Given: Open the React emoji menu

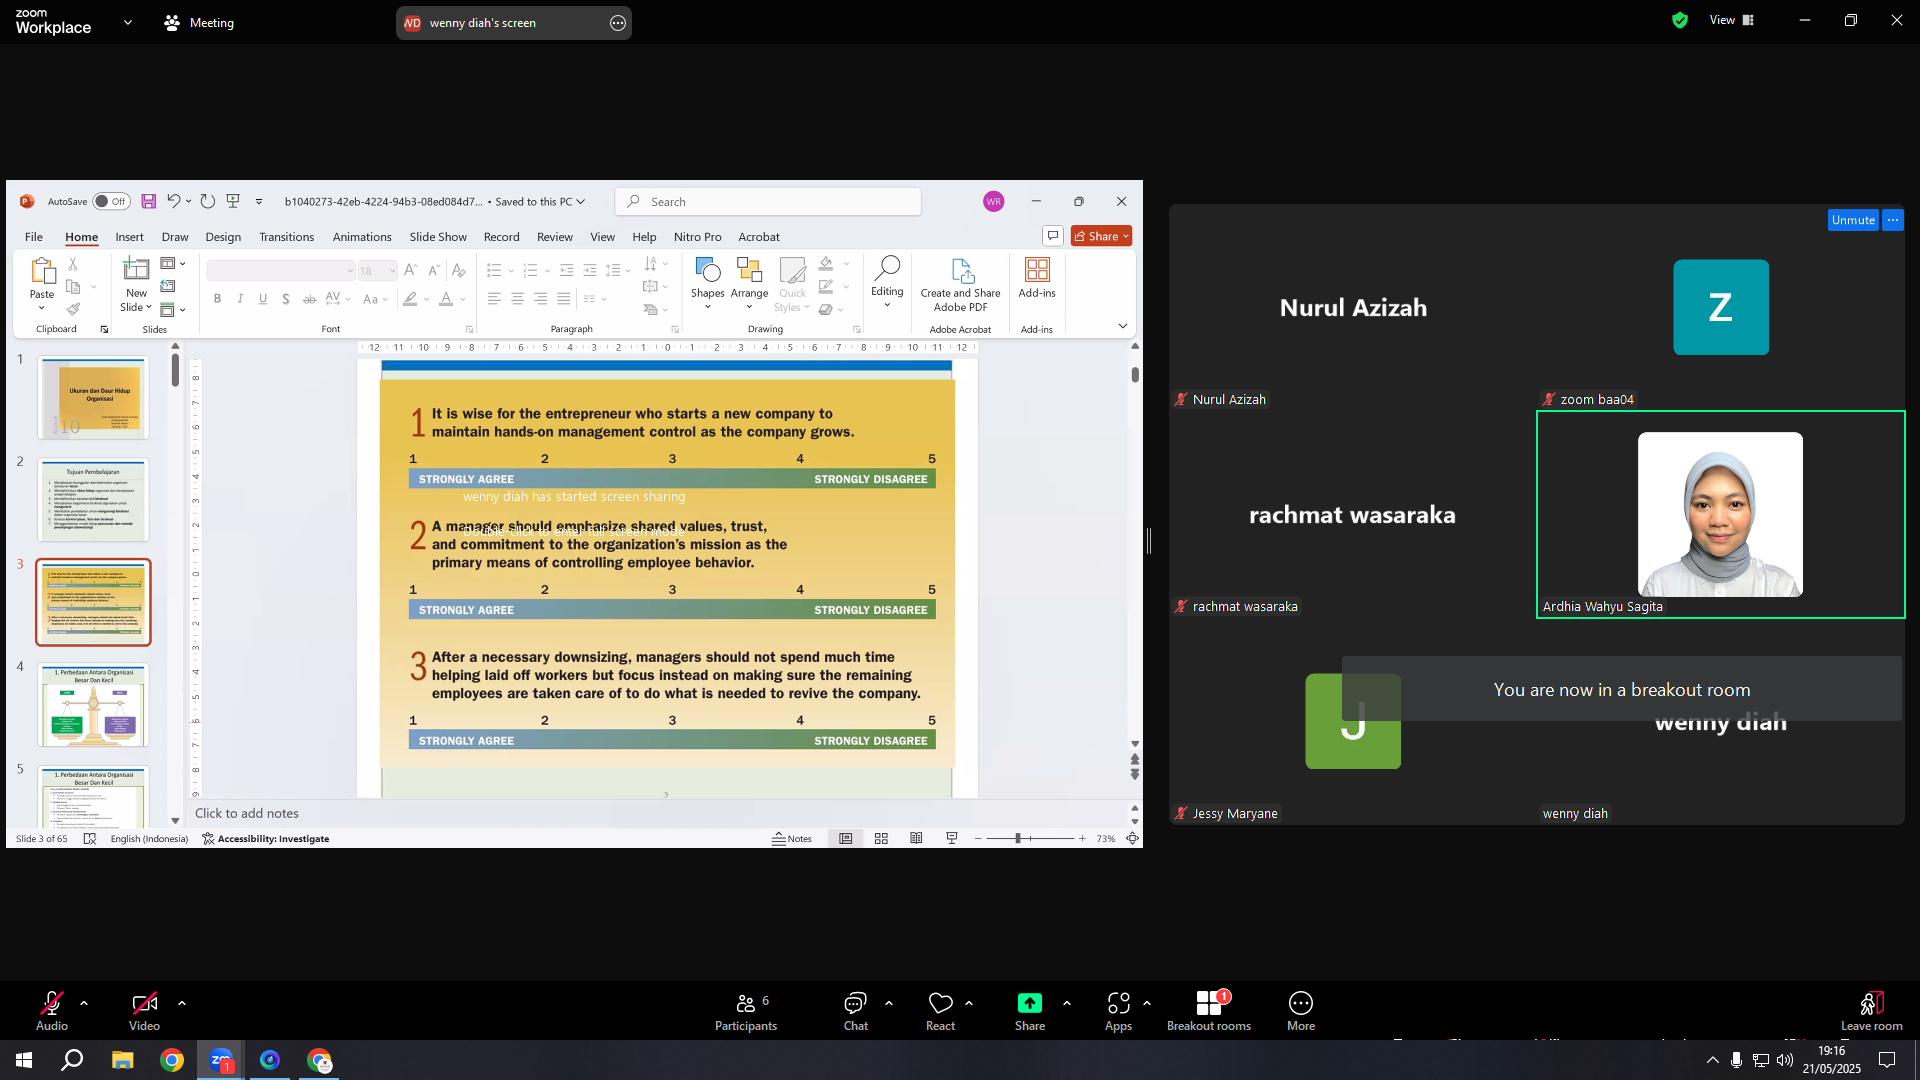Looking at the screenshot, I should pos(940,1011).
